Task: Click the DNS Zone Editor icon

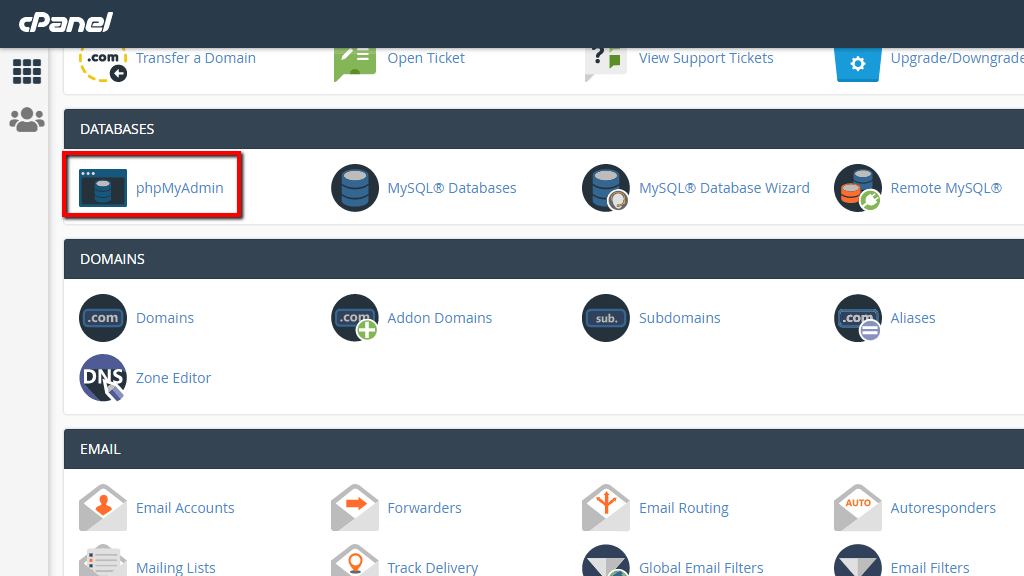Action: (x=103, y=377)
